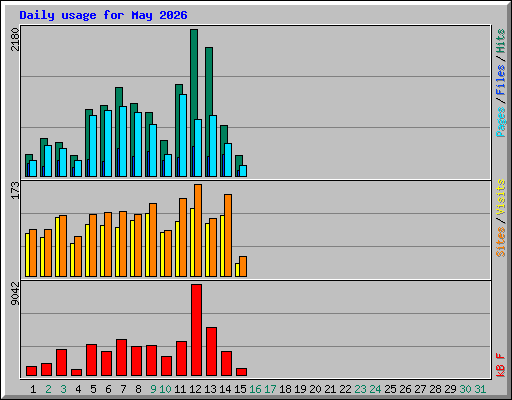Click the yellow 'Visits' legend label
The image size is (512, 400).
[x=501, y=197]
